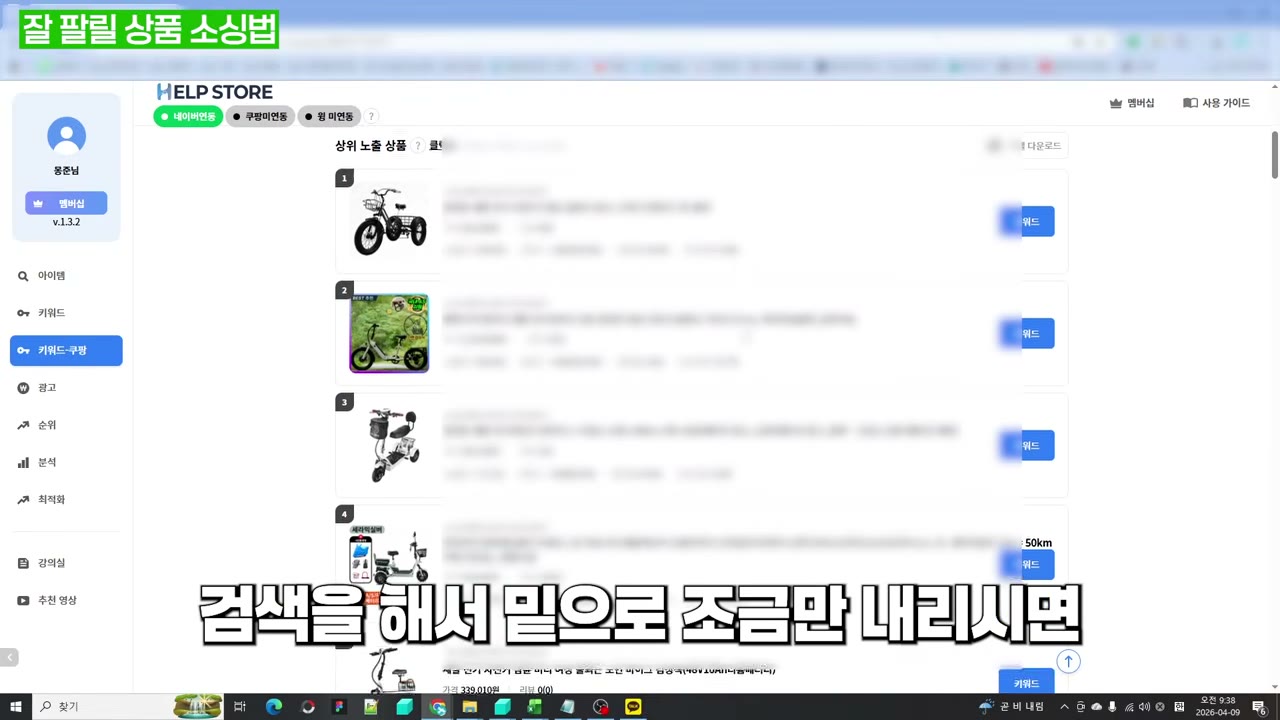Click the taskbar 찾기 search box
This screenshot has height=720, width=1280.
pyautogui.click(x=130, y=707)
